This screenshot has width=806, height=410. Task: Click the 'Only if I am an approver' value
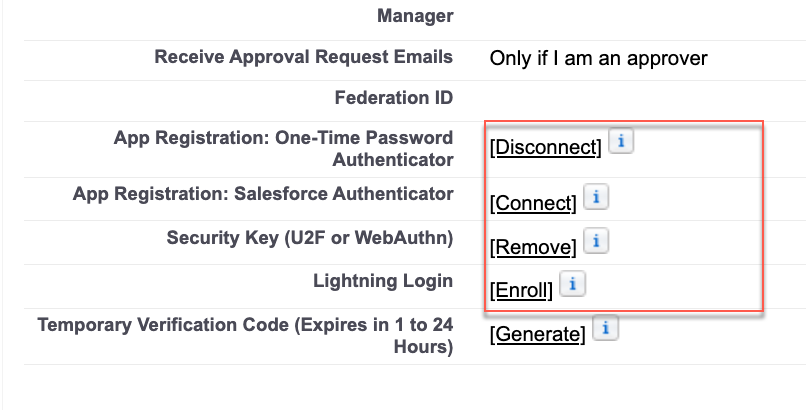tap(598, 58)
